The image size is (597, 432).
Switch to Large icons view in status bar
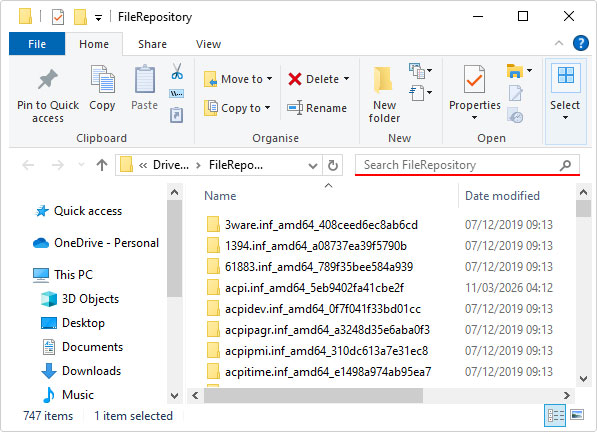[577, 415]
